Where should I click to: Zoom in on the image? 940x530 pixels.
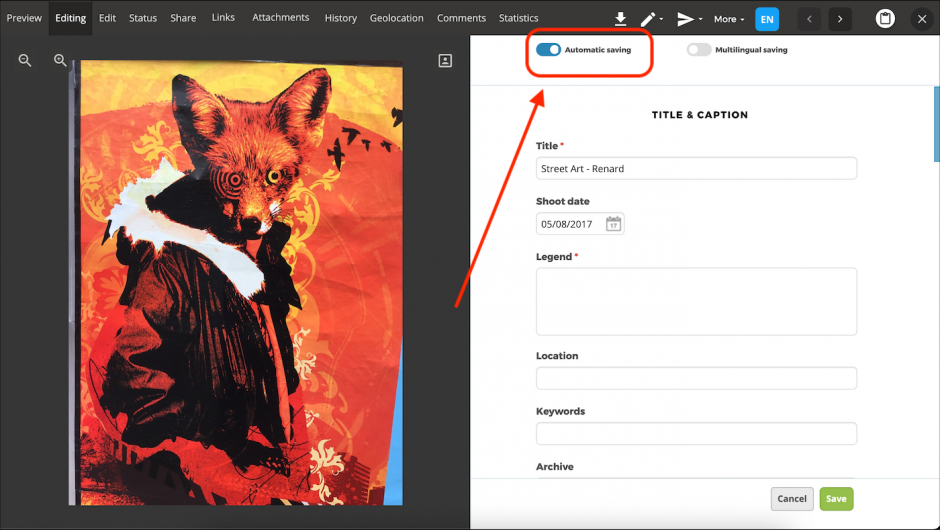tap(60, 60)
